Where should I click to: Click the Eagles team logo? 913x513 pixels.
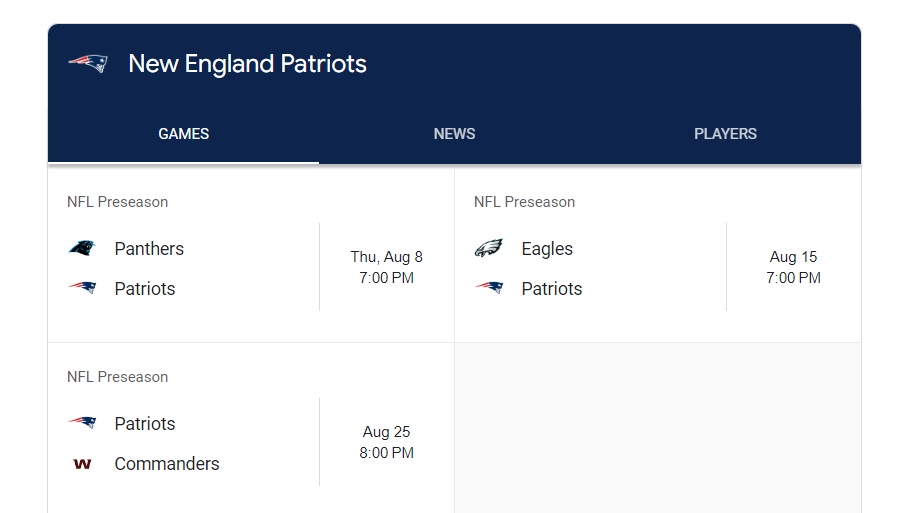[489, 248]
